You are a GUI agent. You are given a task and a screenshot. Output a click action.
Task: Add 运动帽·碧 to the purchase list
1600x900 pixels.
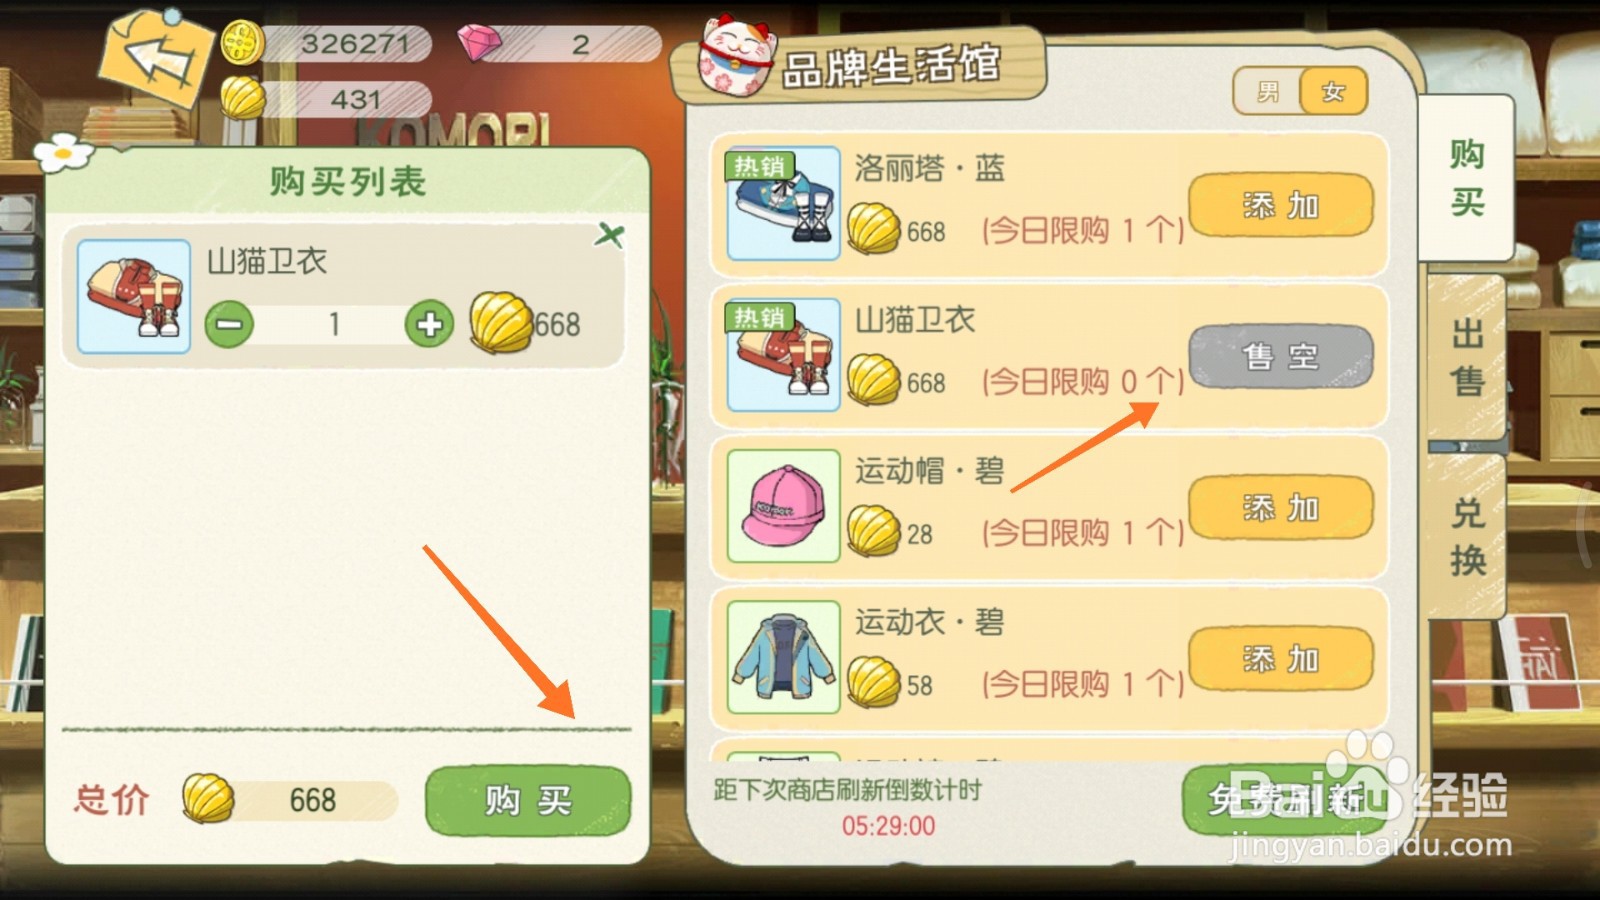coord(1281,508)
